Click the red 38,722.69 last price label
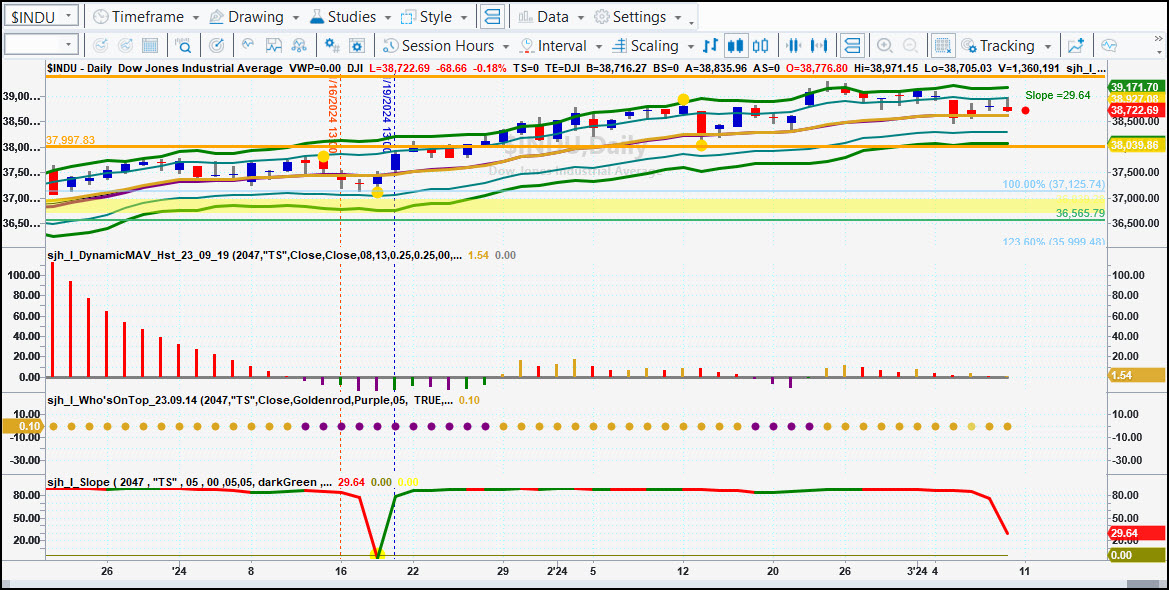This screenshot has width=1169, height=590. tap(1136, 110)
